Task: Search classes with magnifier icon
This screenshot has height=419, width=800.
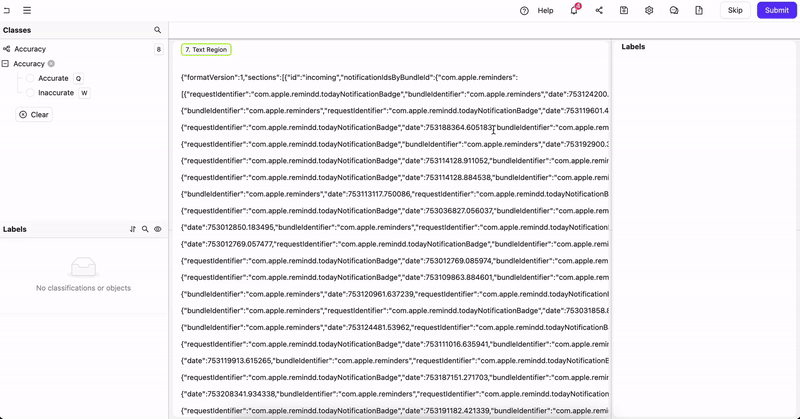Action: (x=158, y=30)
